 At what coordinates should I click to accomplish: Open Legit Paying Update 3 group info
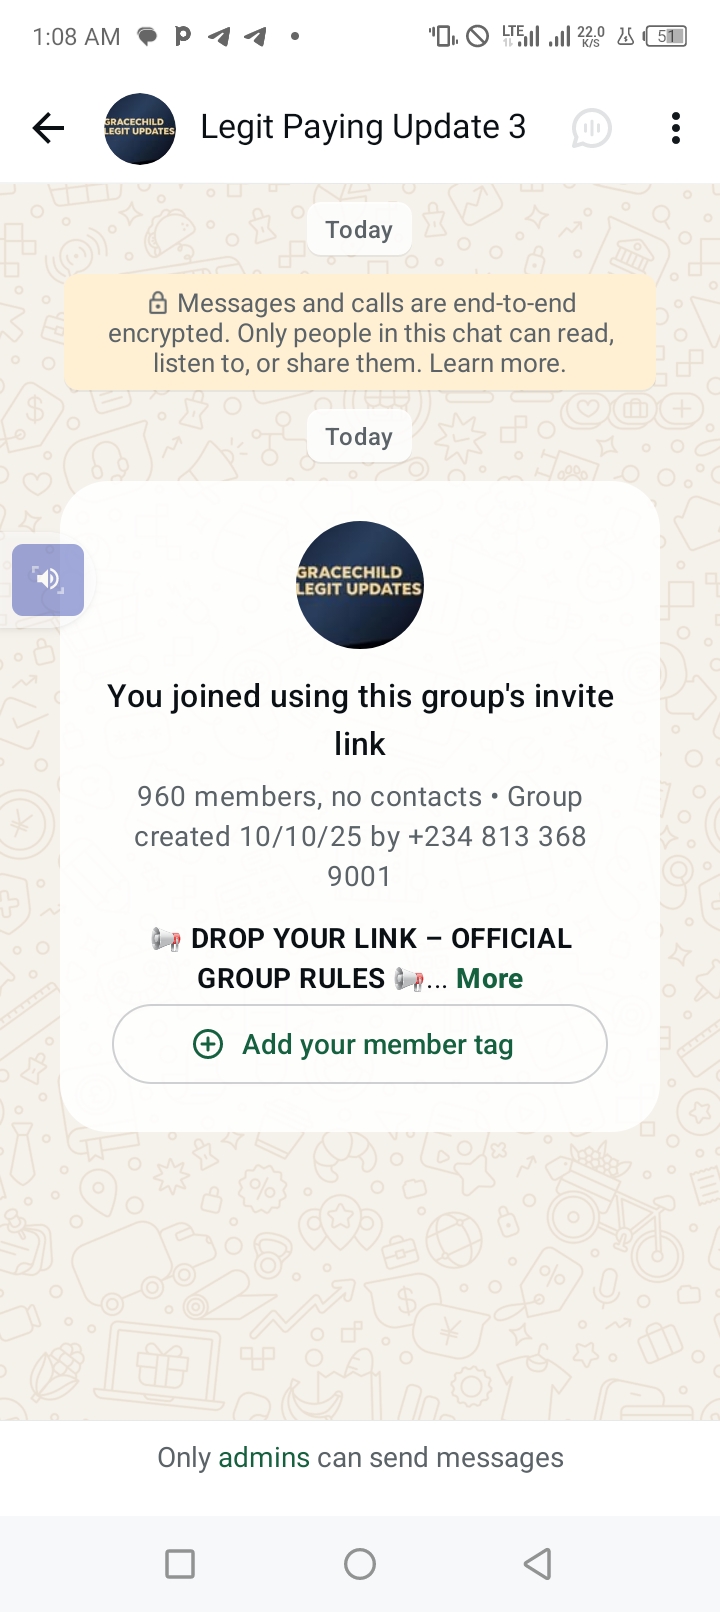363,128
